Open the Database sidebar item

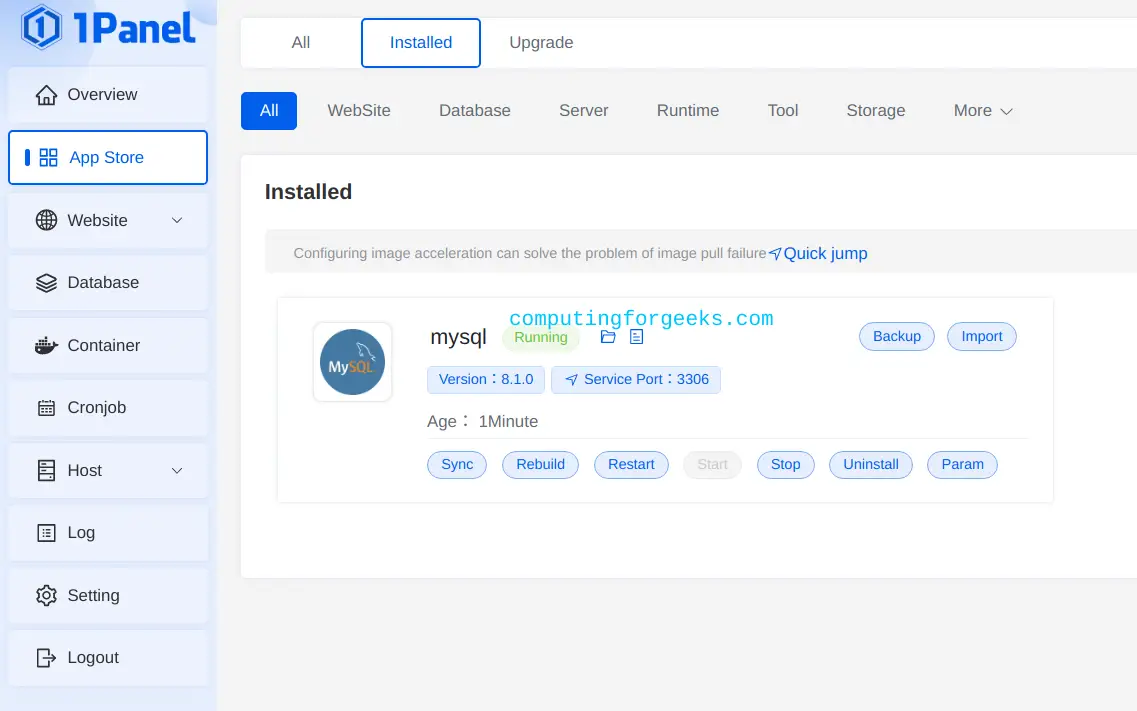[108, 283]
